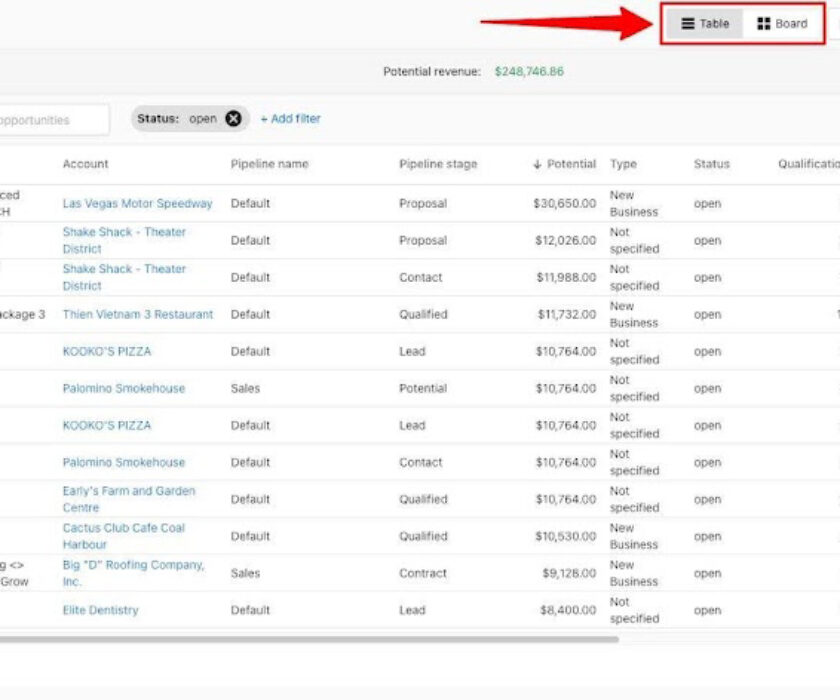Click the $11,732.00 potential cell
This screenshot has width=840, height=700.
click(567, 314)
